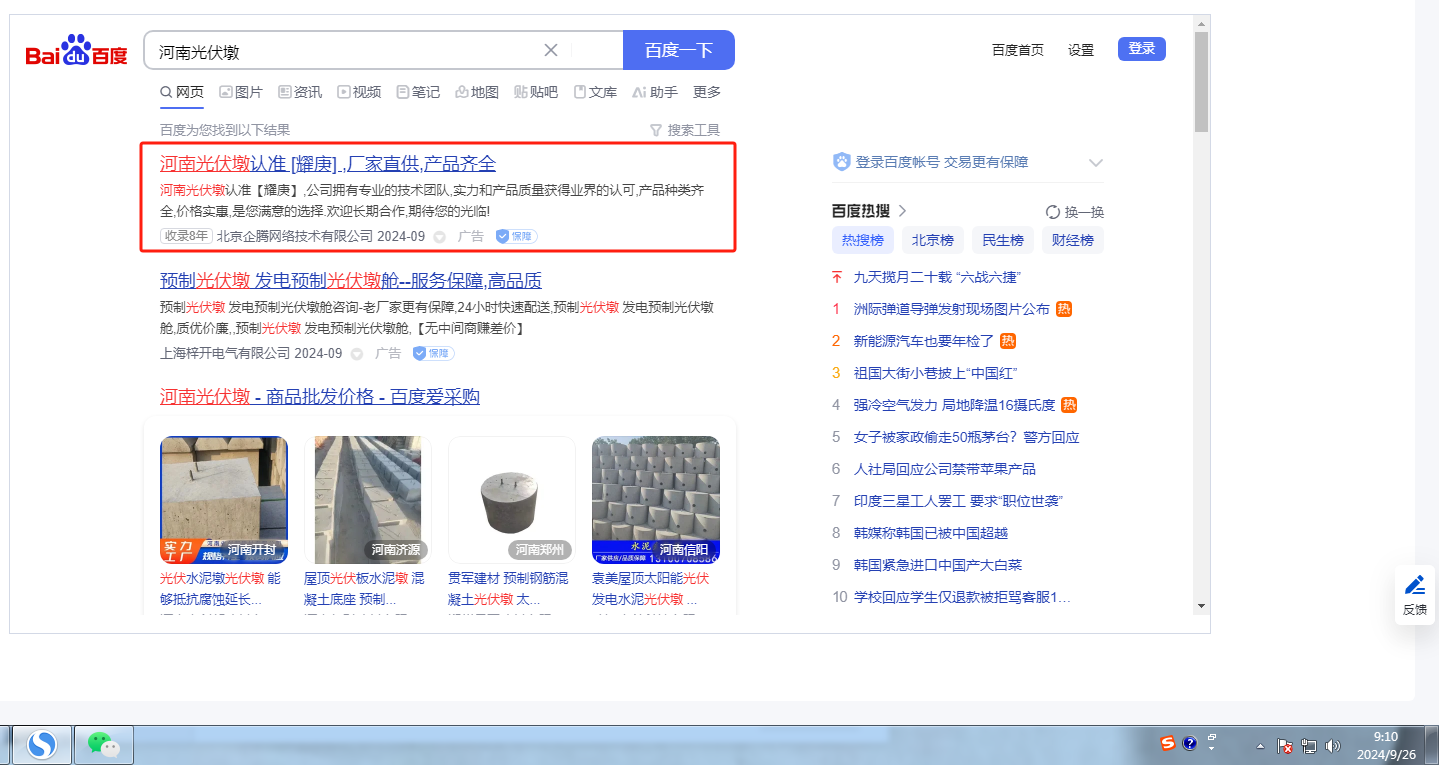The height and width of the screenshot is (765, 1439).
Task: Open hot search 印度三星工人罢工
Action: tap(958, 501)
